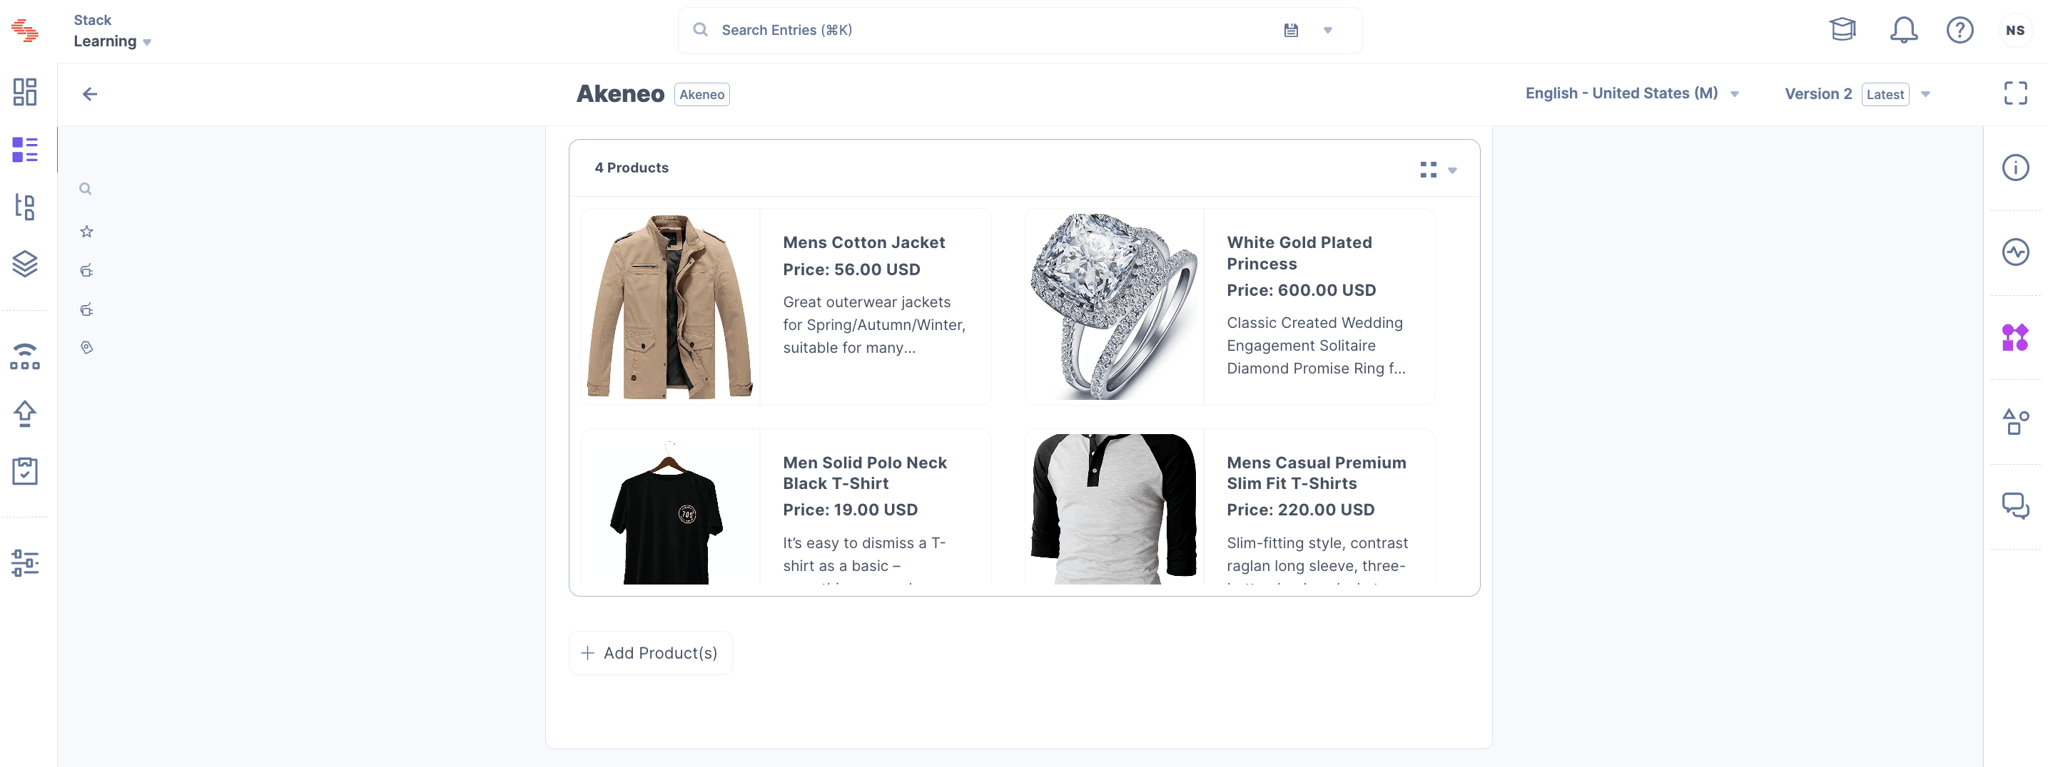Click the Mens Cotton Jacket image
The width and height of the screenshot is (2048, 767).
(670, 307)
